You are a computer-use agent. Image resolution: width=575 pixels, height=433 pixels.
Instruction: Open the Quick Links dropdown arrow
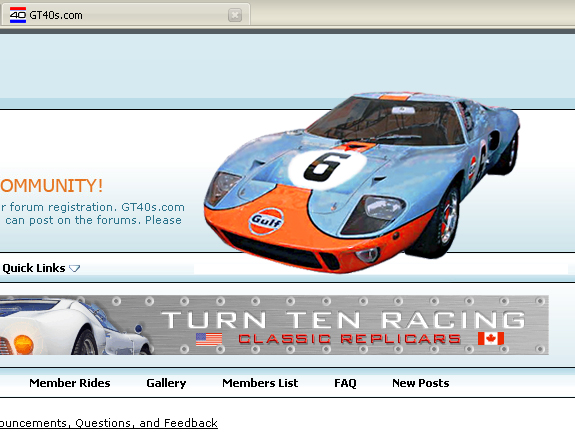pyautogui.click(x=74, y=268)
